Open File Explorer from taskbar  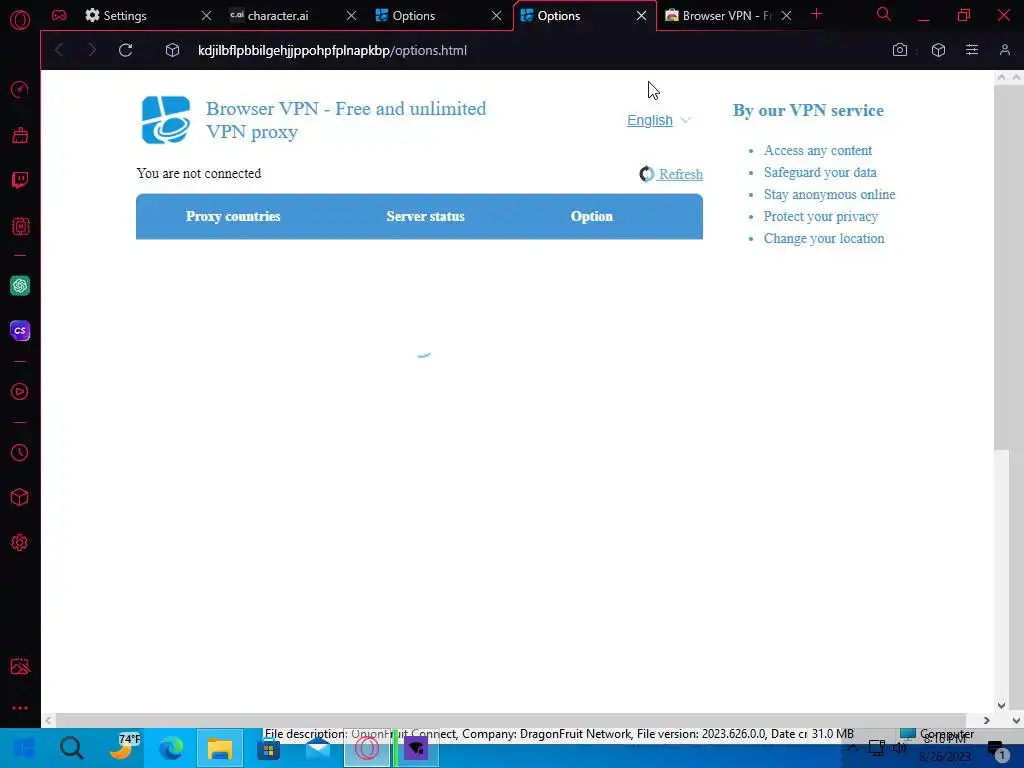pos(220,748)
